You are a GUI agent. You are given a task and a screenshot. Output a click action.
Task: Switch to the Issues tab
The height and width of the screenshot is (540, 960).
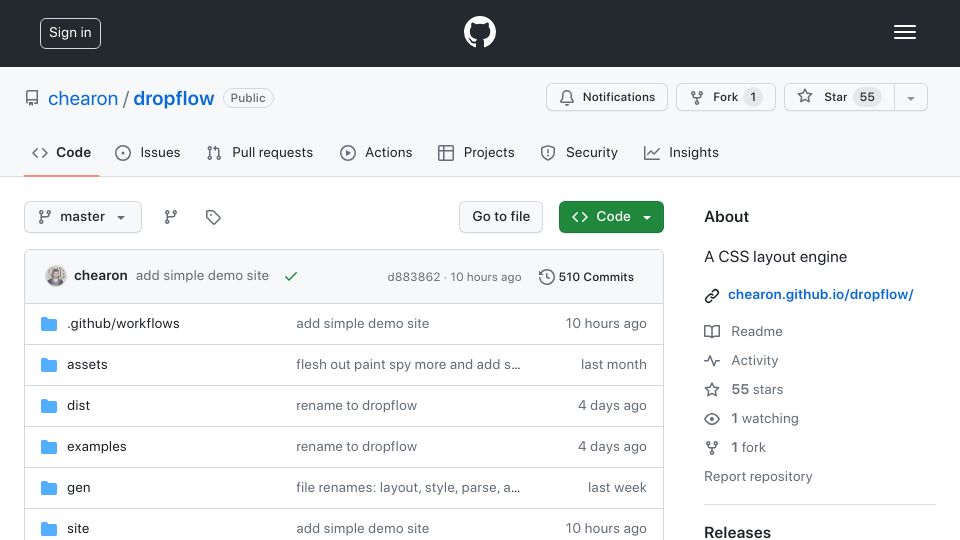point(148,152)
